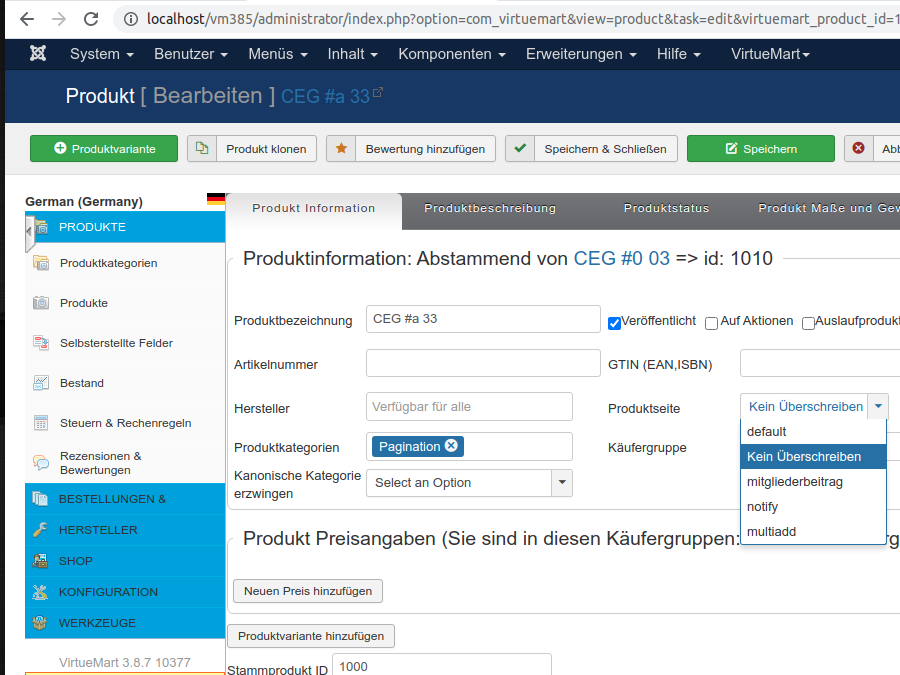Viewport: 900px width, 675px height.
Task: Click the Steuern & Rechenregeln calculator icon
Action: point(41,423)
